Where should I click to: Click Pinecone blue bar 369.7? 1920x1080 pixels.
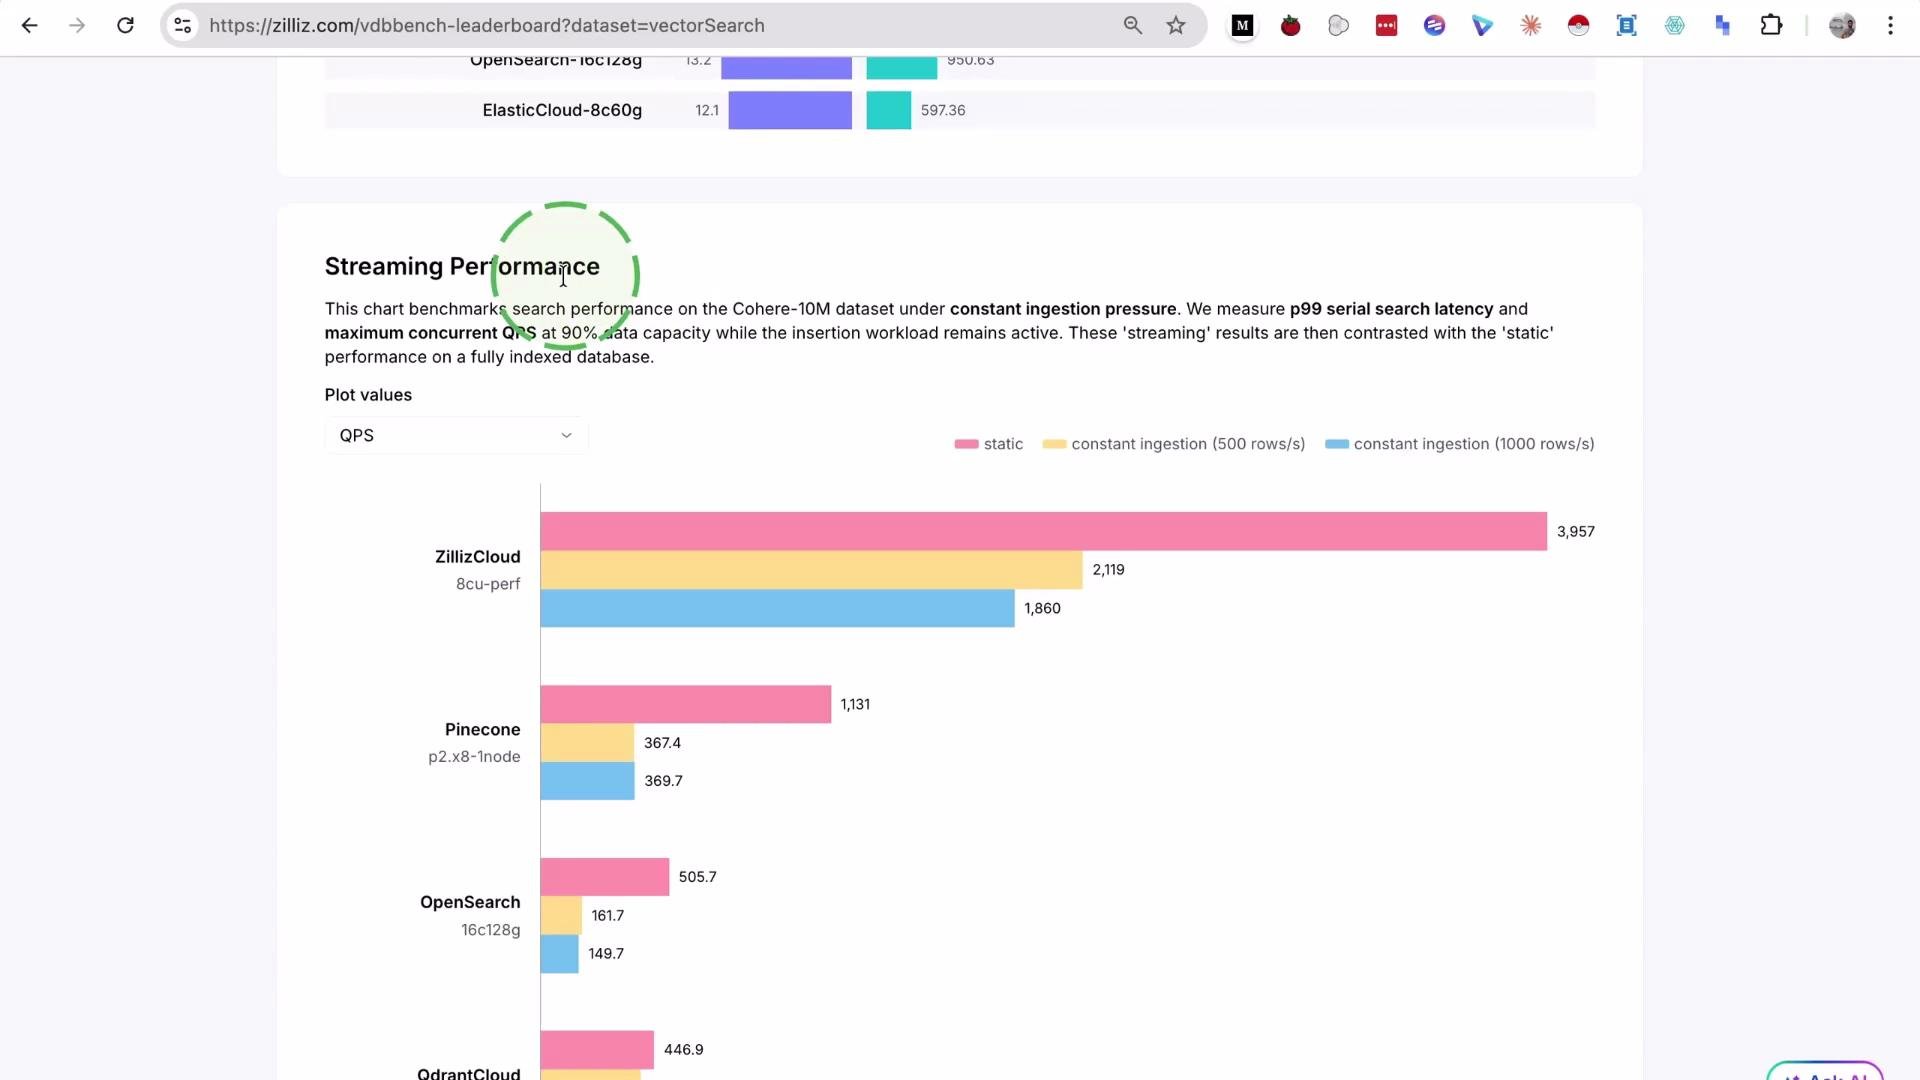tap(587, 781)
